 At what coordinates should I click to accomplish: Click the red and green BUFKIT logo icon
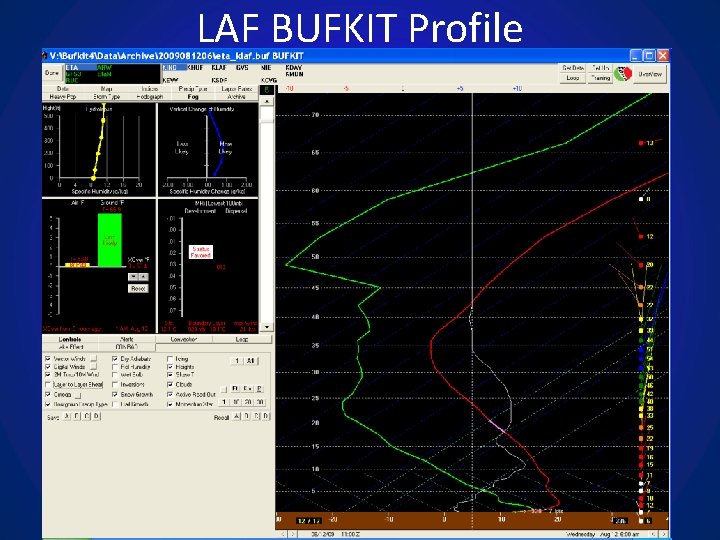point(623,73)
